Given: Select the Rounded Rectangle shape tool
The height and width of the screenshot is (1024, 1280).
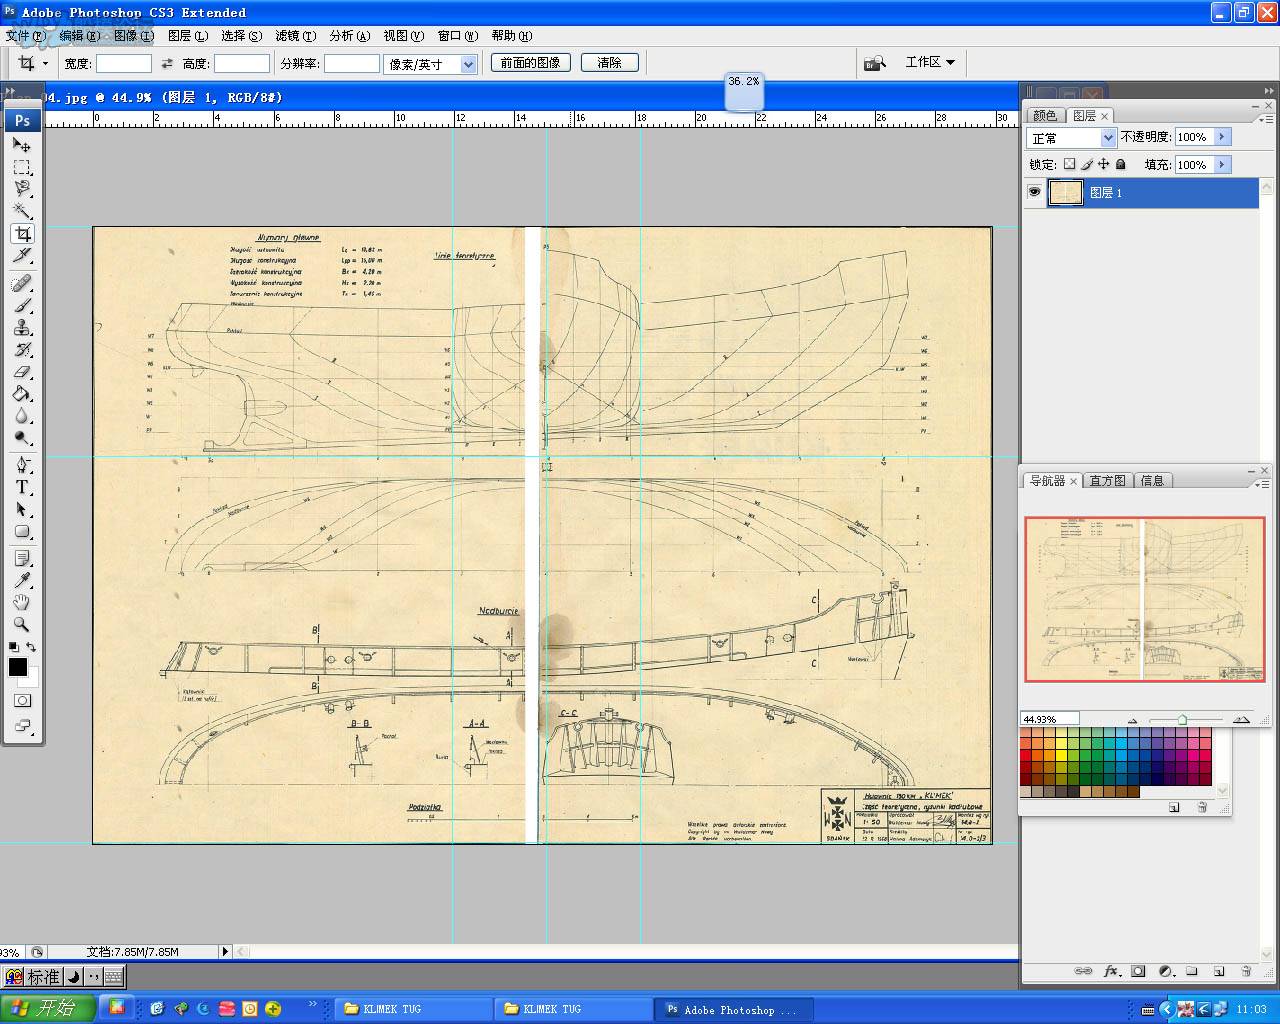Looking at the screenshot, I should (22, 532).
